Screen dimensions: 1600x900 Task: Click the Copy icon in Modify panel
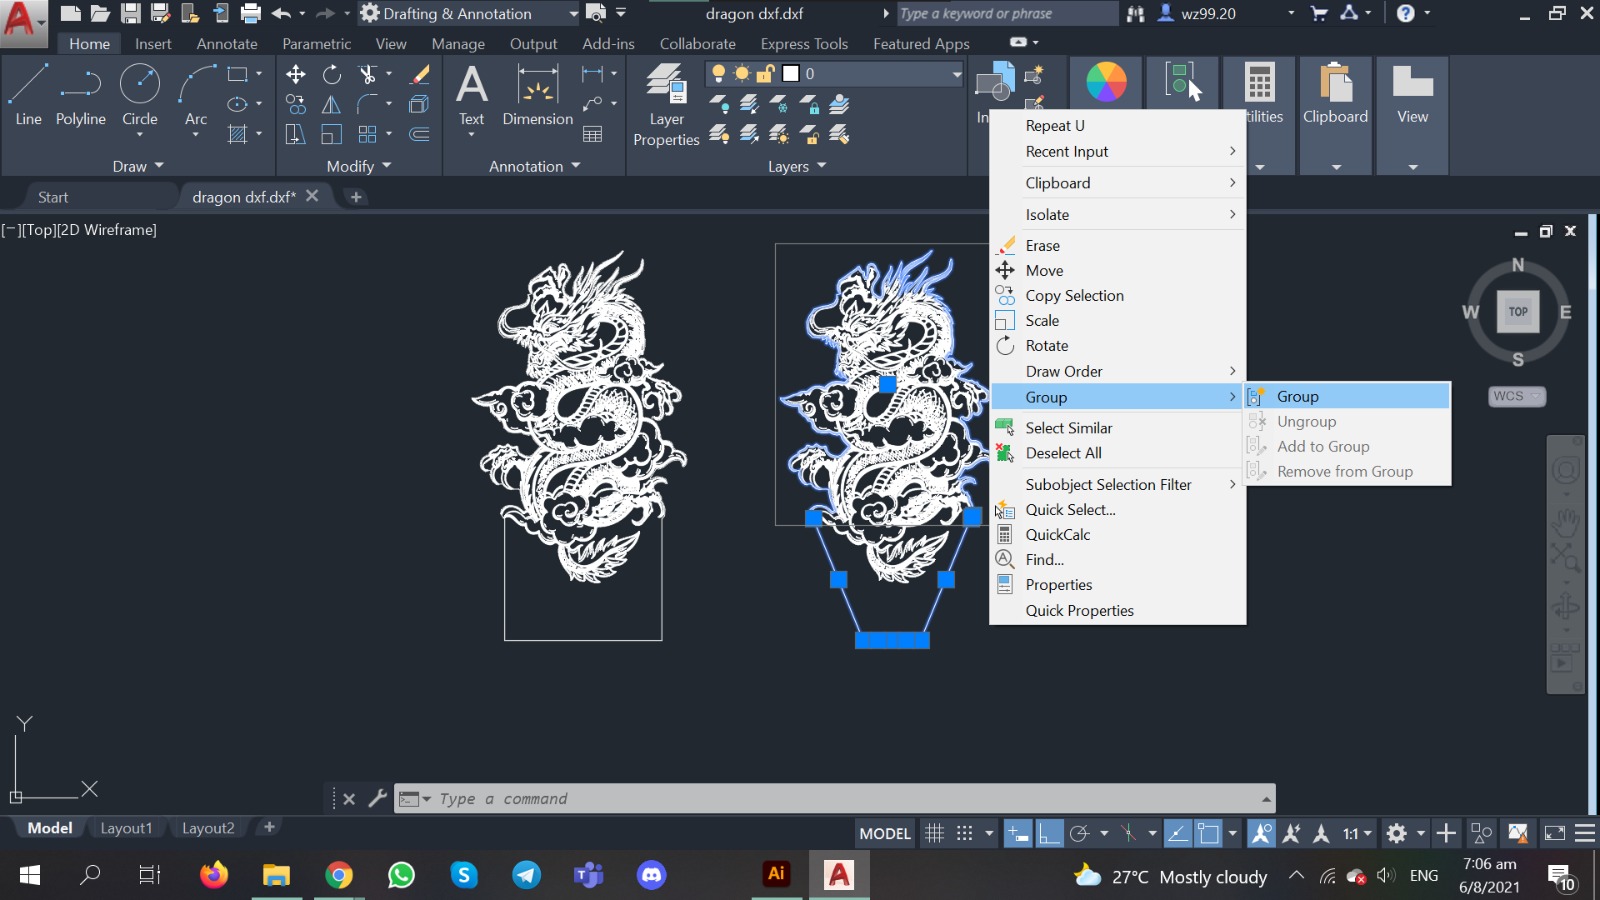click(296, 104)
